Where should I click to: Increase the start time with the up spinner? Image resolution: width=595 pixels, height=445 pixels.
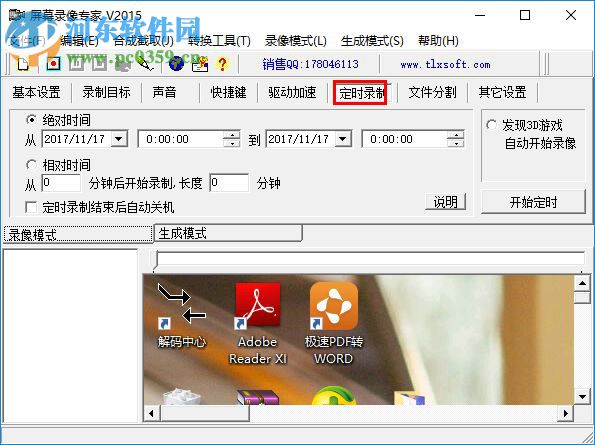click(231, 135)
